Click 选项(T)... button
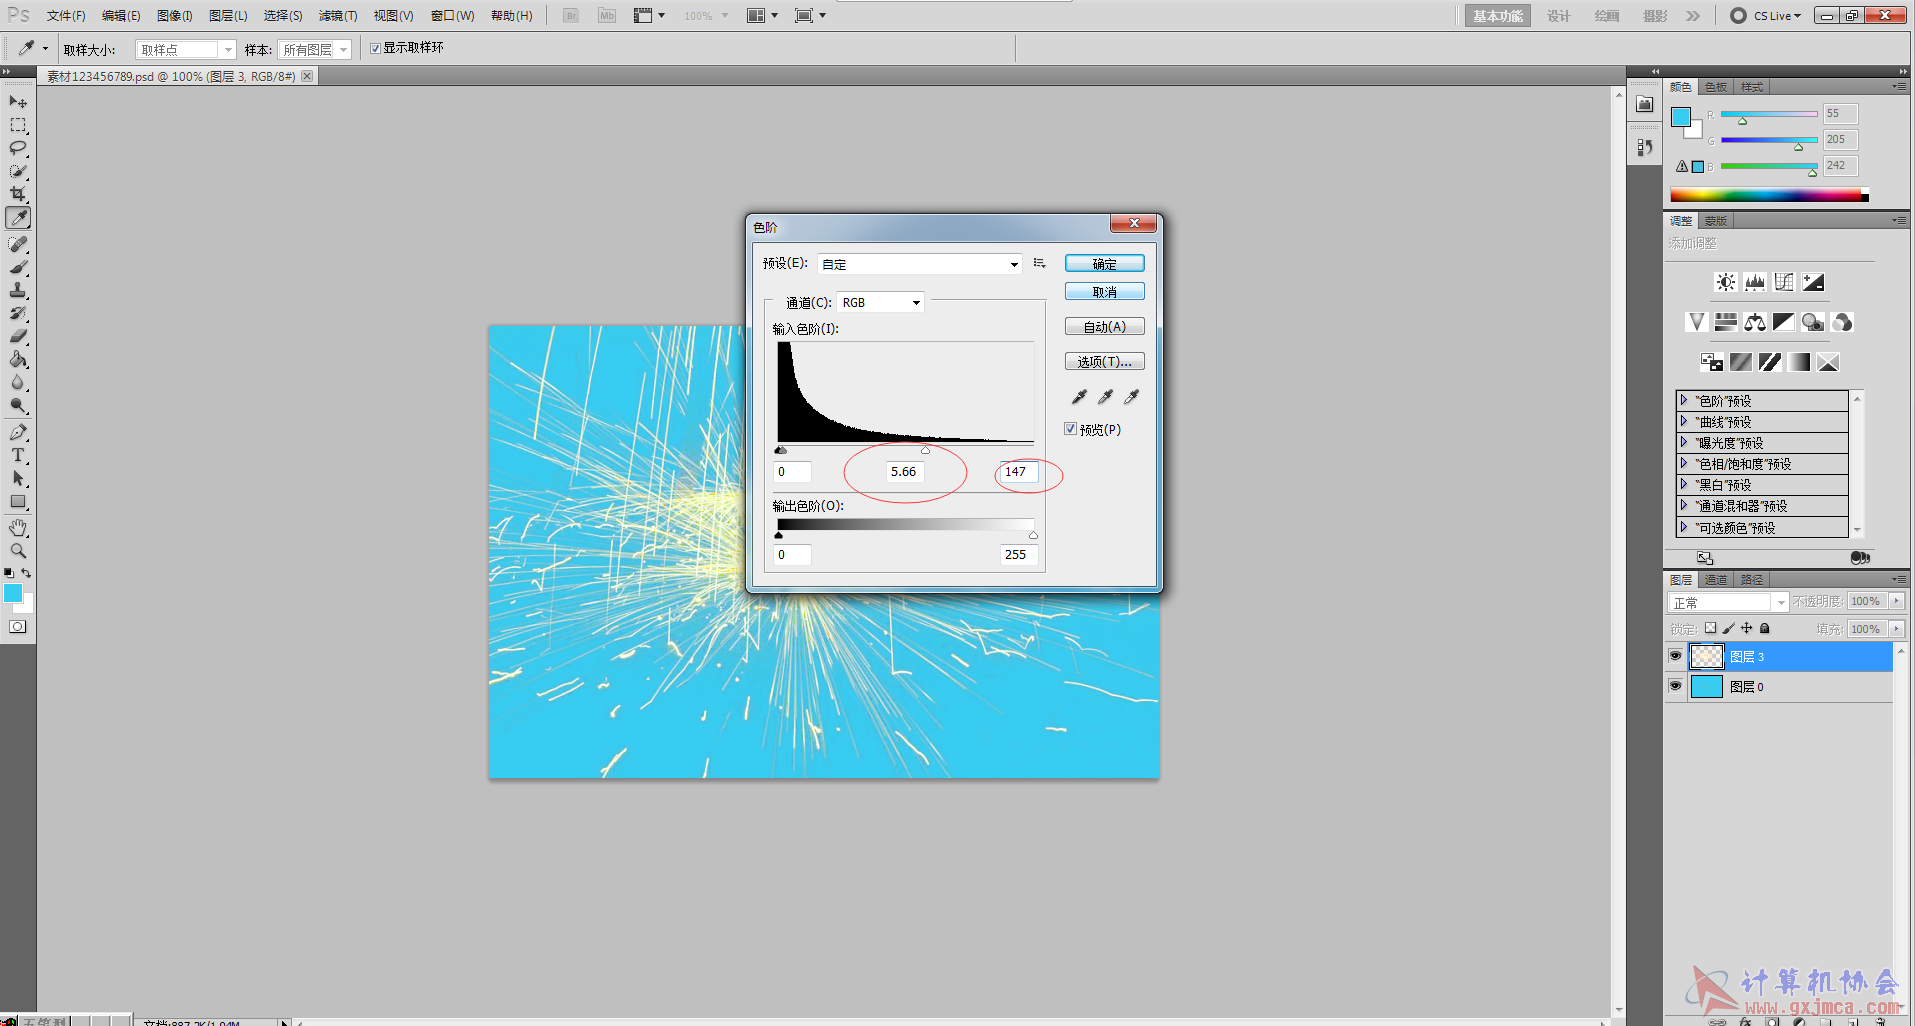Image resolution: width=1915 pixels, height=1026 pixels. 1104,362
